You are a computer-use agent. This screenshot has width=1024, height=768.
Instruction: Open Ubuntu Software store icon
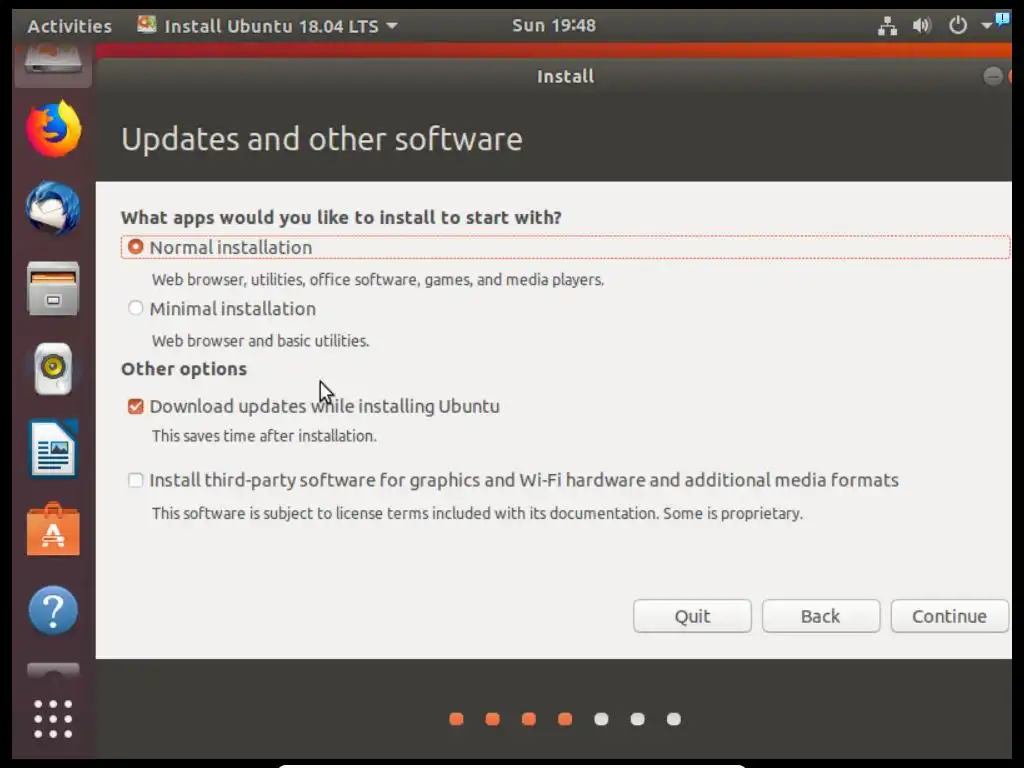click(54, 530)
